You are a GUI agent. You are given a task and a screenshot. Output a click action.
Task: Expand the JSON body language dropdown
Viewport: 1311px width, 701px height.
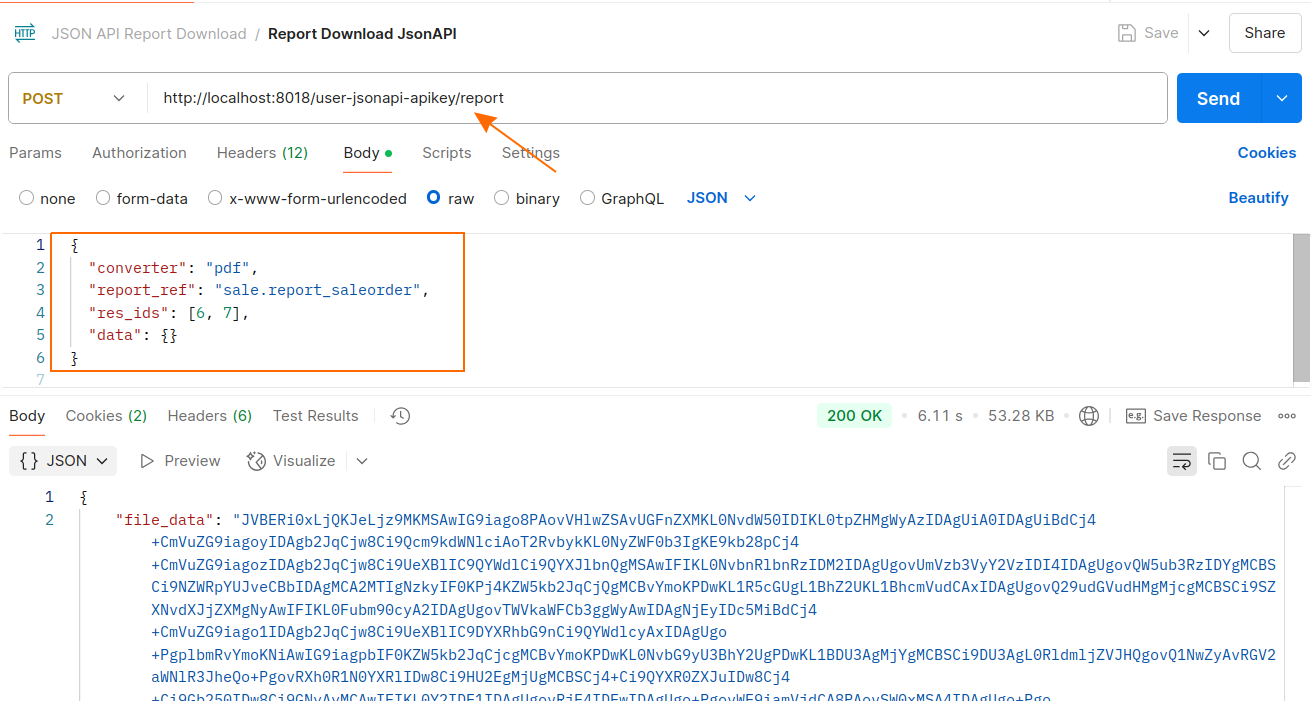tap(721, 198)
